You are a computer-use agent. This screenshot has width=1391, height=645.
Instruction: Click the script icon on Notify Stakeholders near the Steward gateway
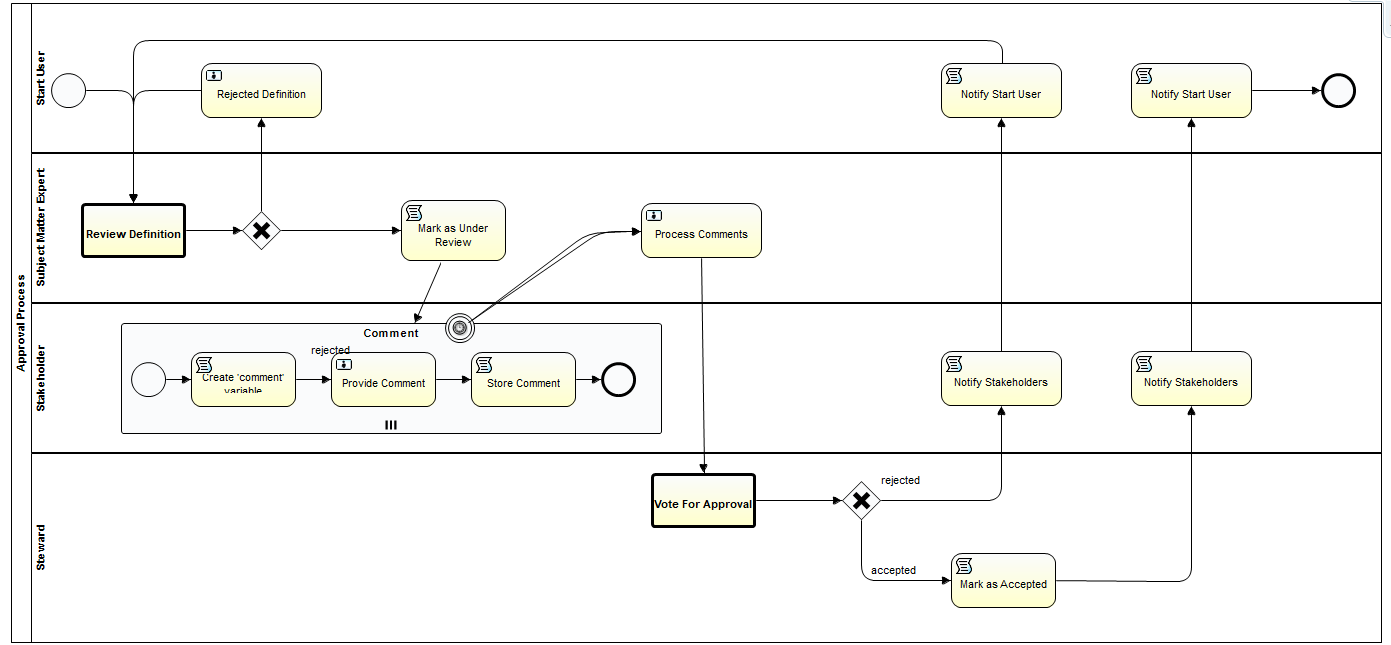pyautogui.click(x=954, y=363)
